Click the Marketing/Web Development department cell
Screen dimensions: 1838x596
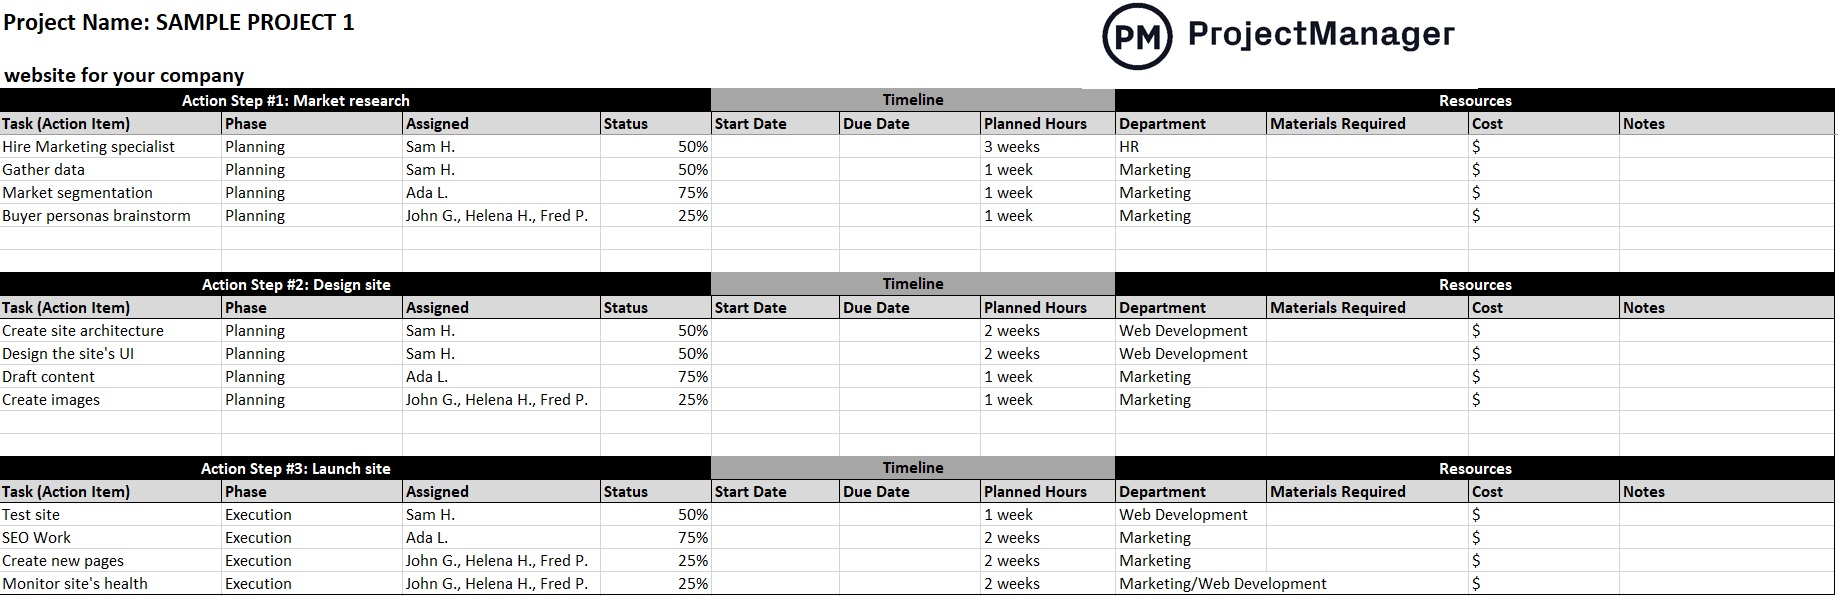point(1223,583)
